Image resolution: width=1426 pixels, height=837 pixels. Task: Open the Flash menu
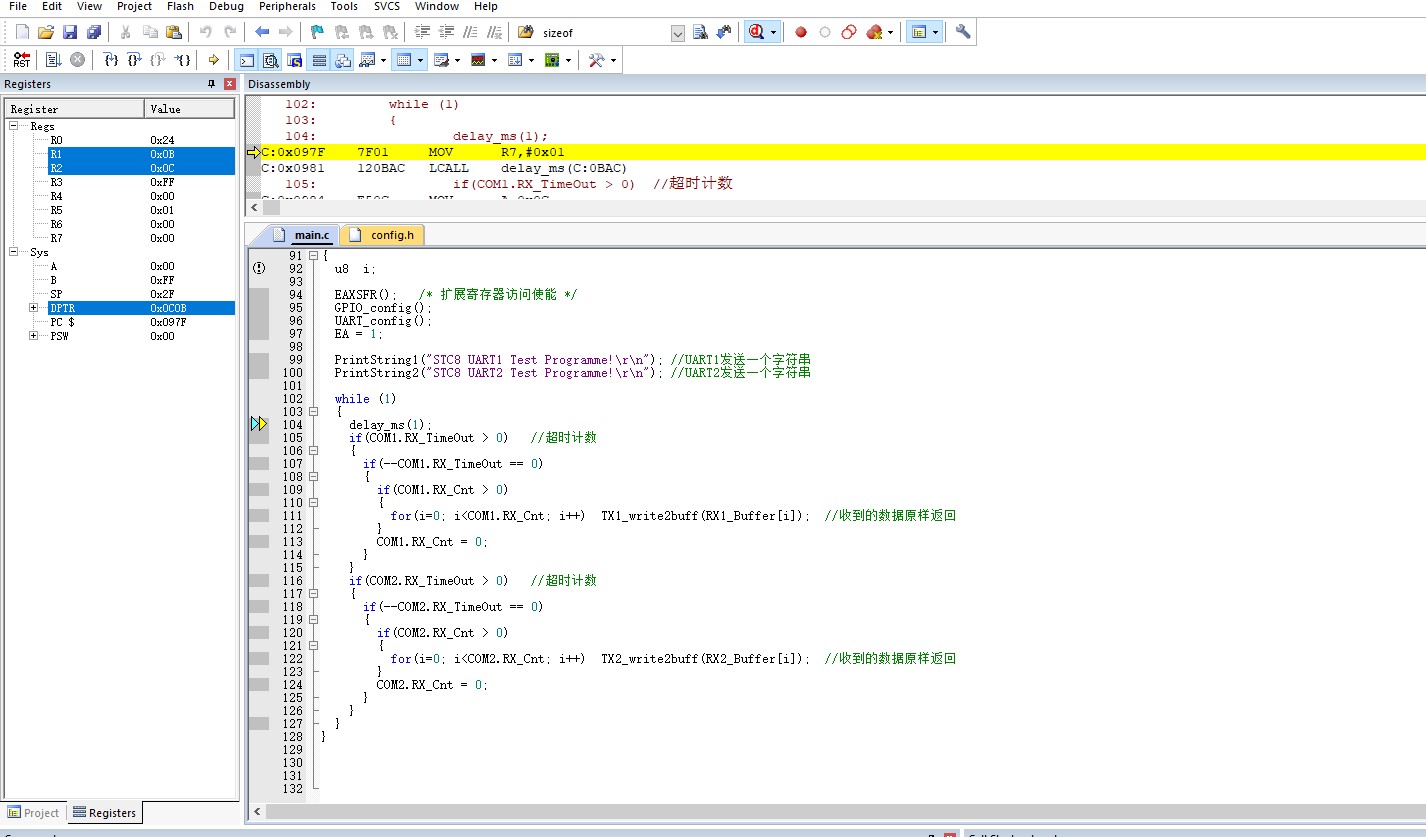(x=181, y=6)
